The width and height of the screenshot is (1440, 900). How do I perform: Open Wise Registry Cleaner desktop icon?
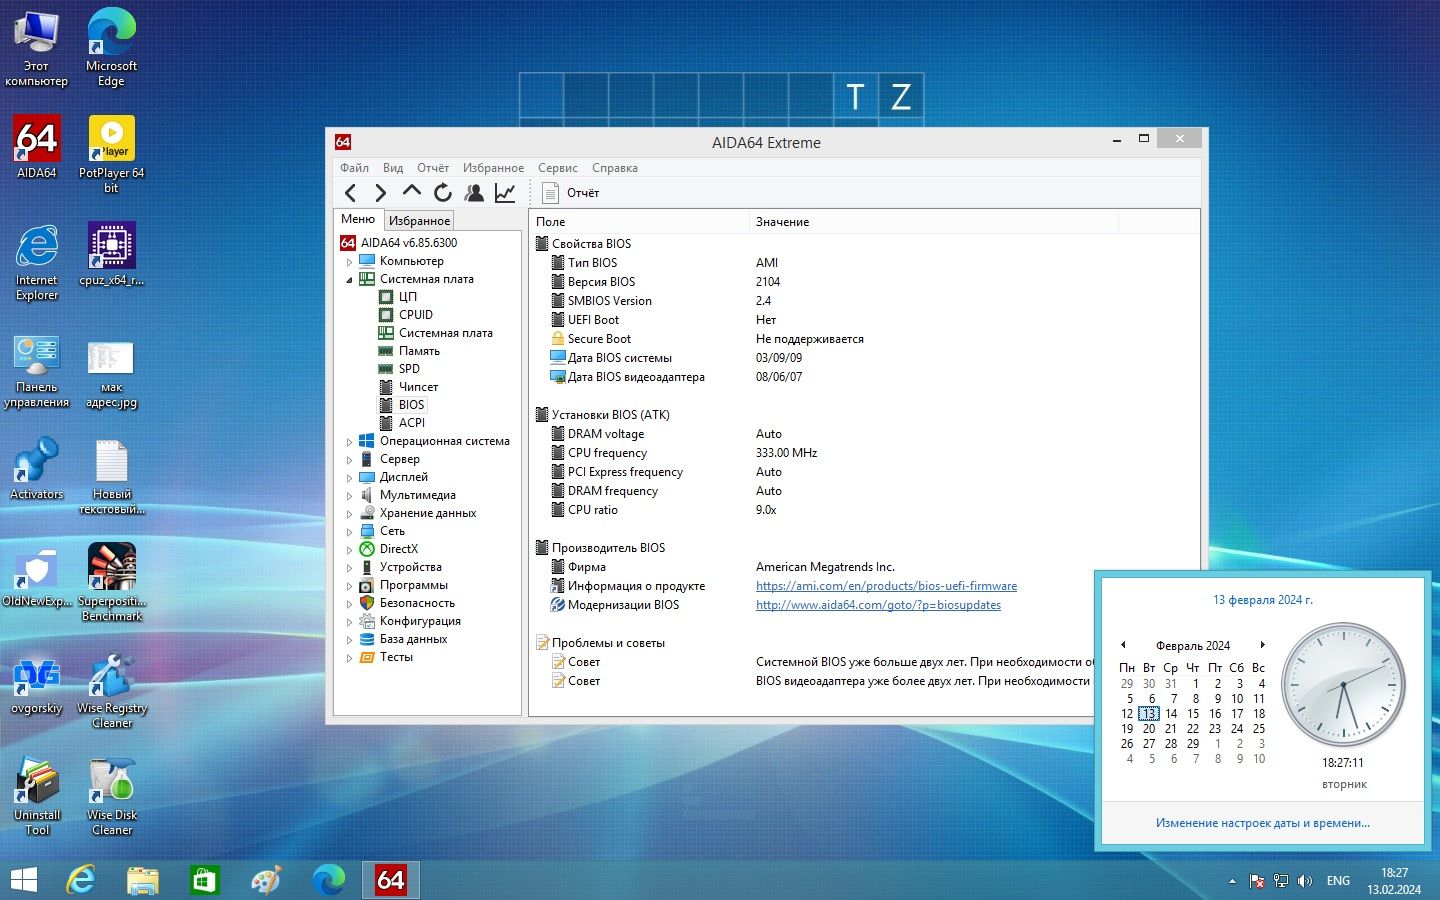111,689
